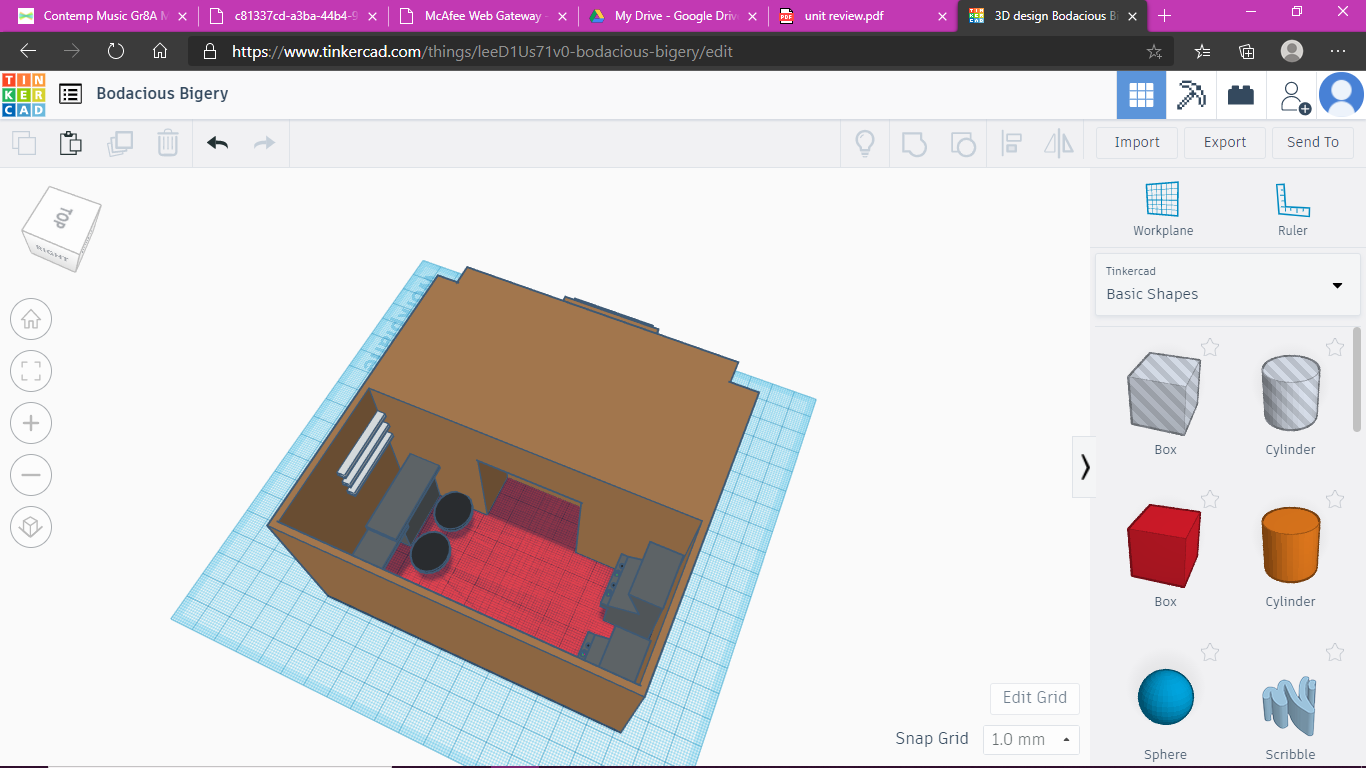This screenshot has width=1366, height=768.
Task: Click the Group shapes icon
Action: (x=914, y=143)
